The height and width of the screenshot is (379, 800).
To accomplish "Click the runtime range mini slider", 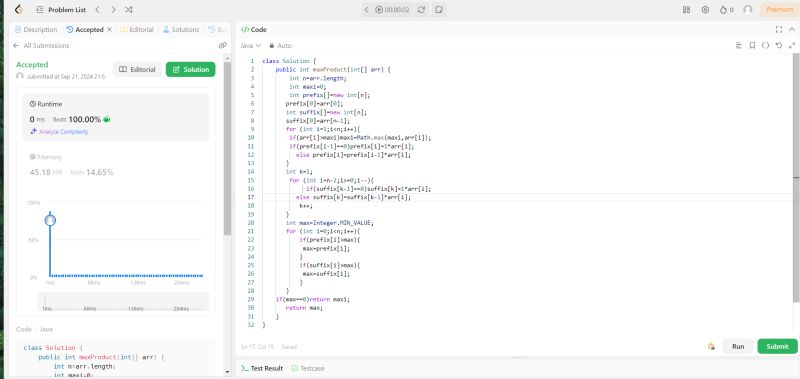I will point(123,301).
